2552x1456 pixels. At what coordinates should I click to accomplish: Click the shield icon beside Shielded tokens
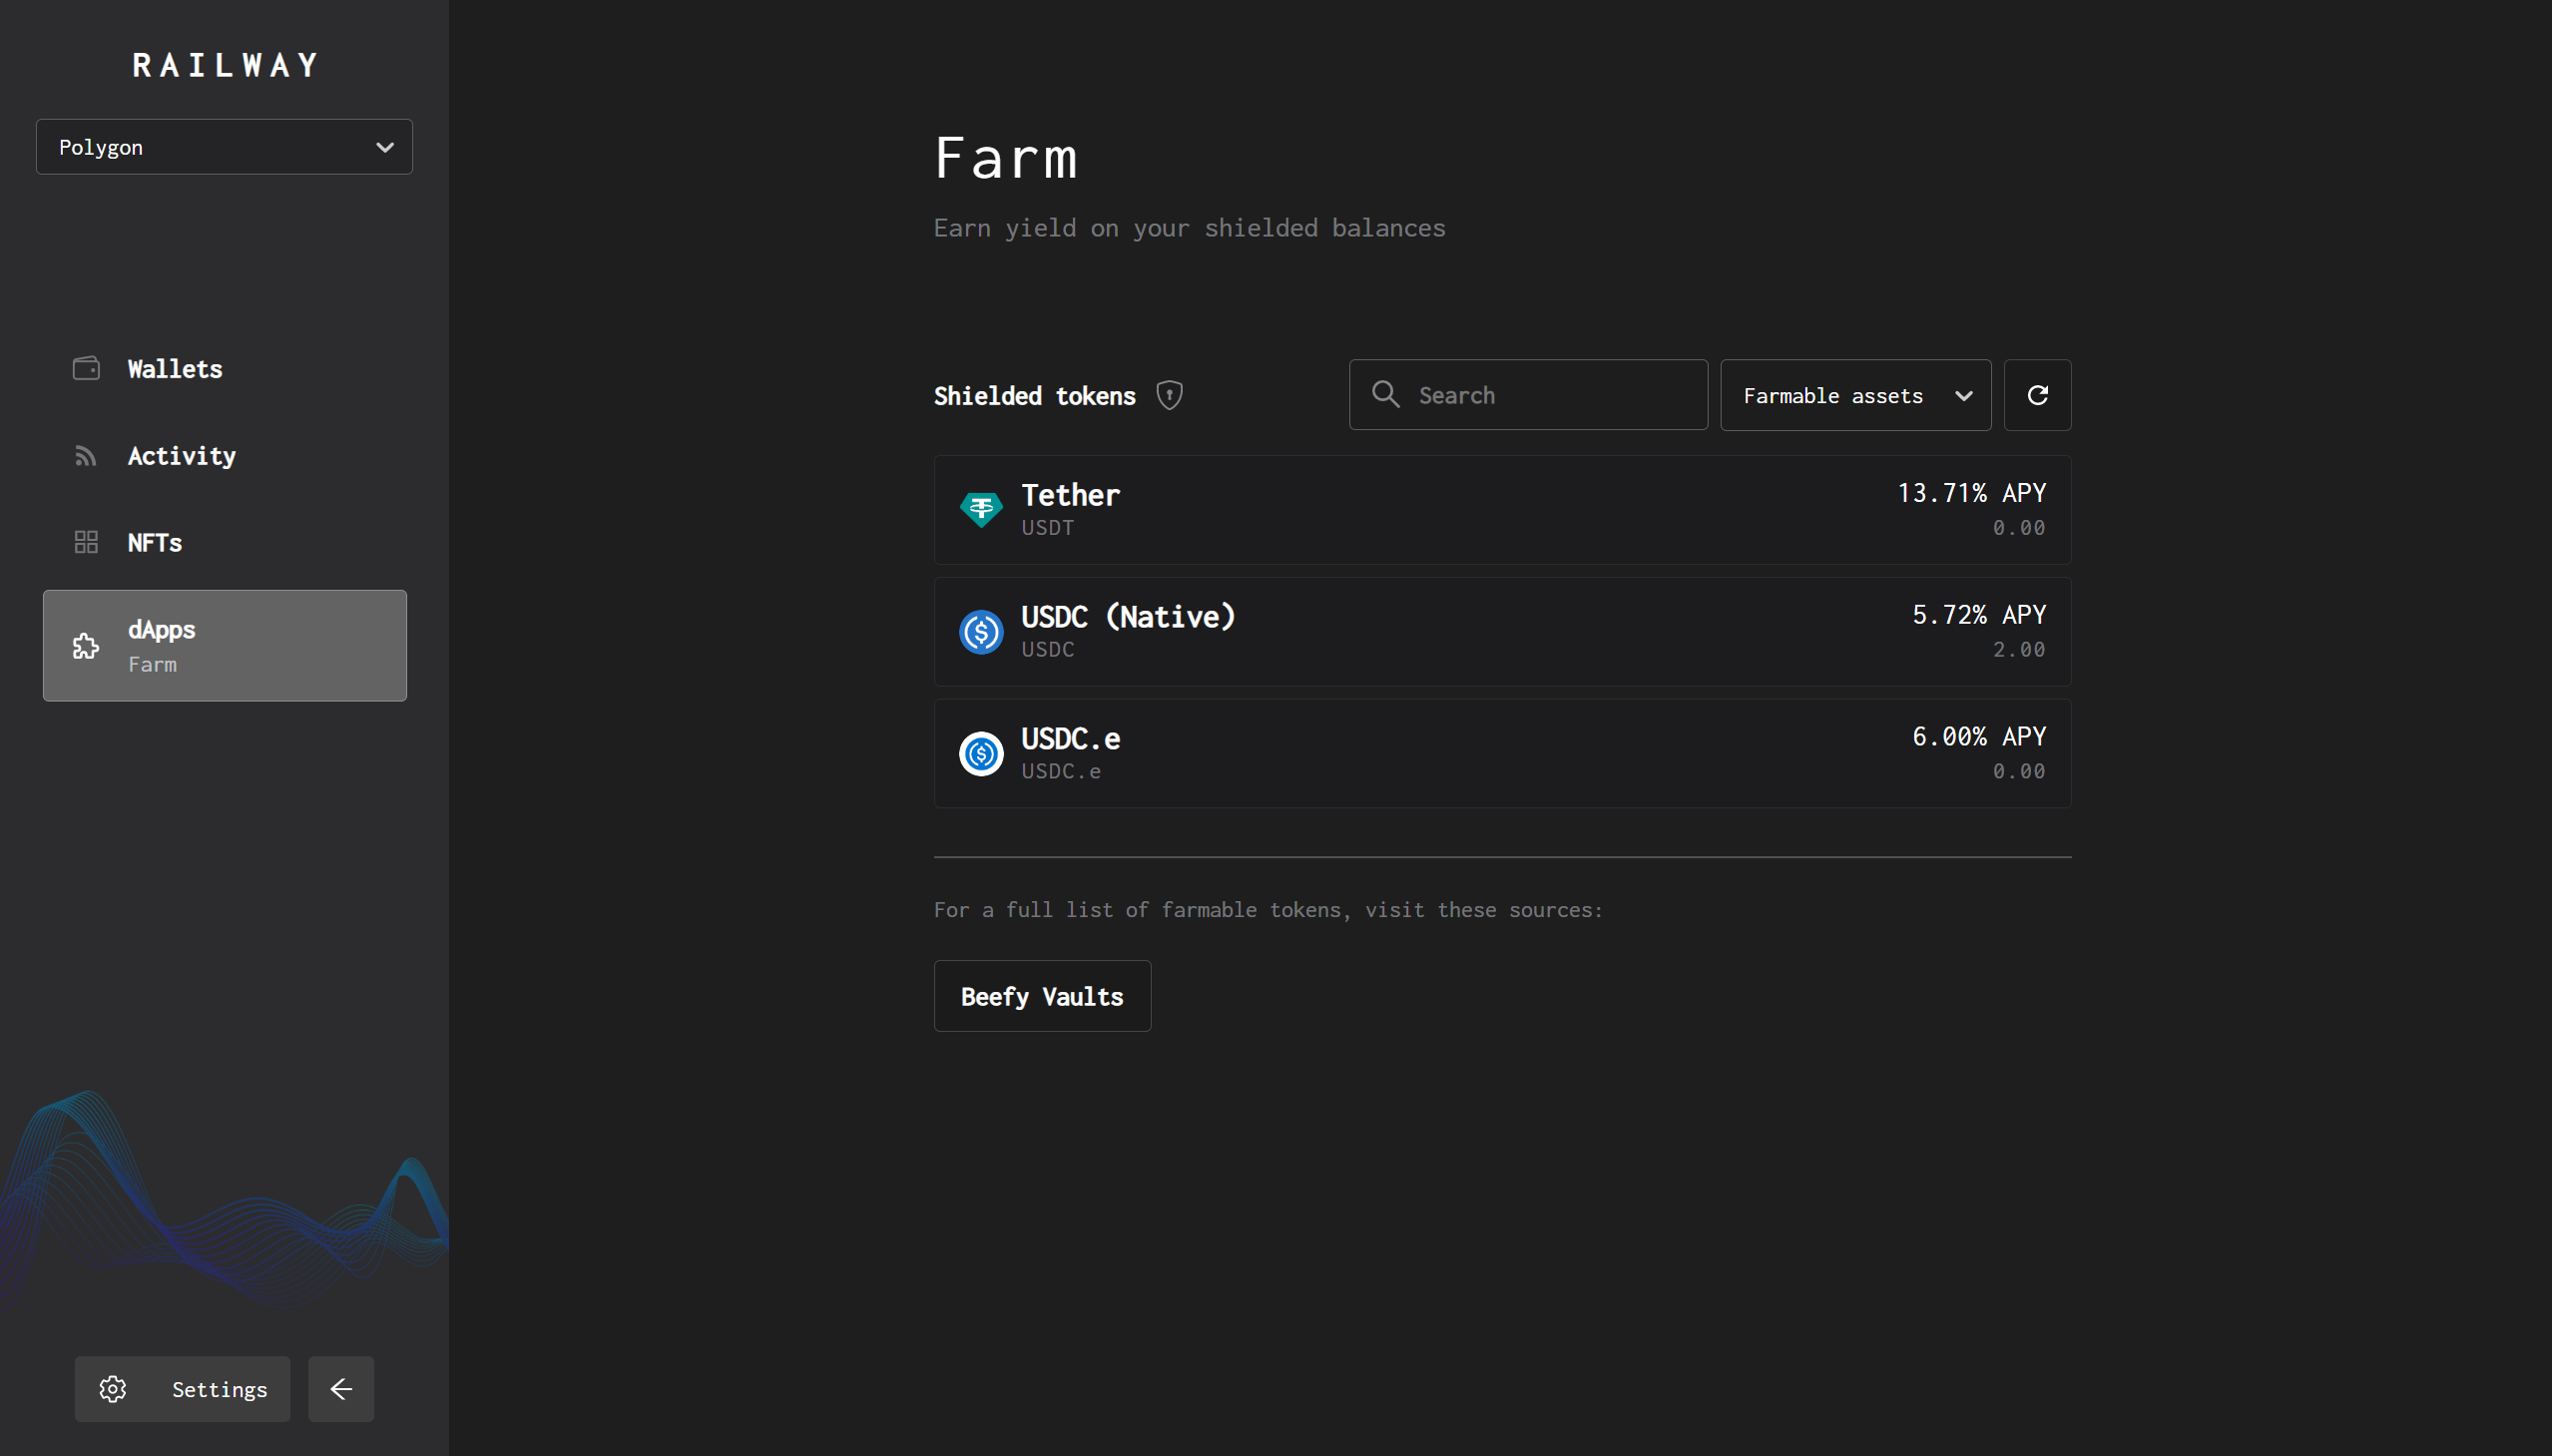point(1169,395)
